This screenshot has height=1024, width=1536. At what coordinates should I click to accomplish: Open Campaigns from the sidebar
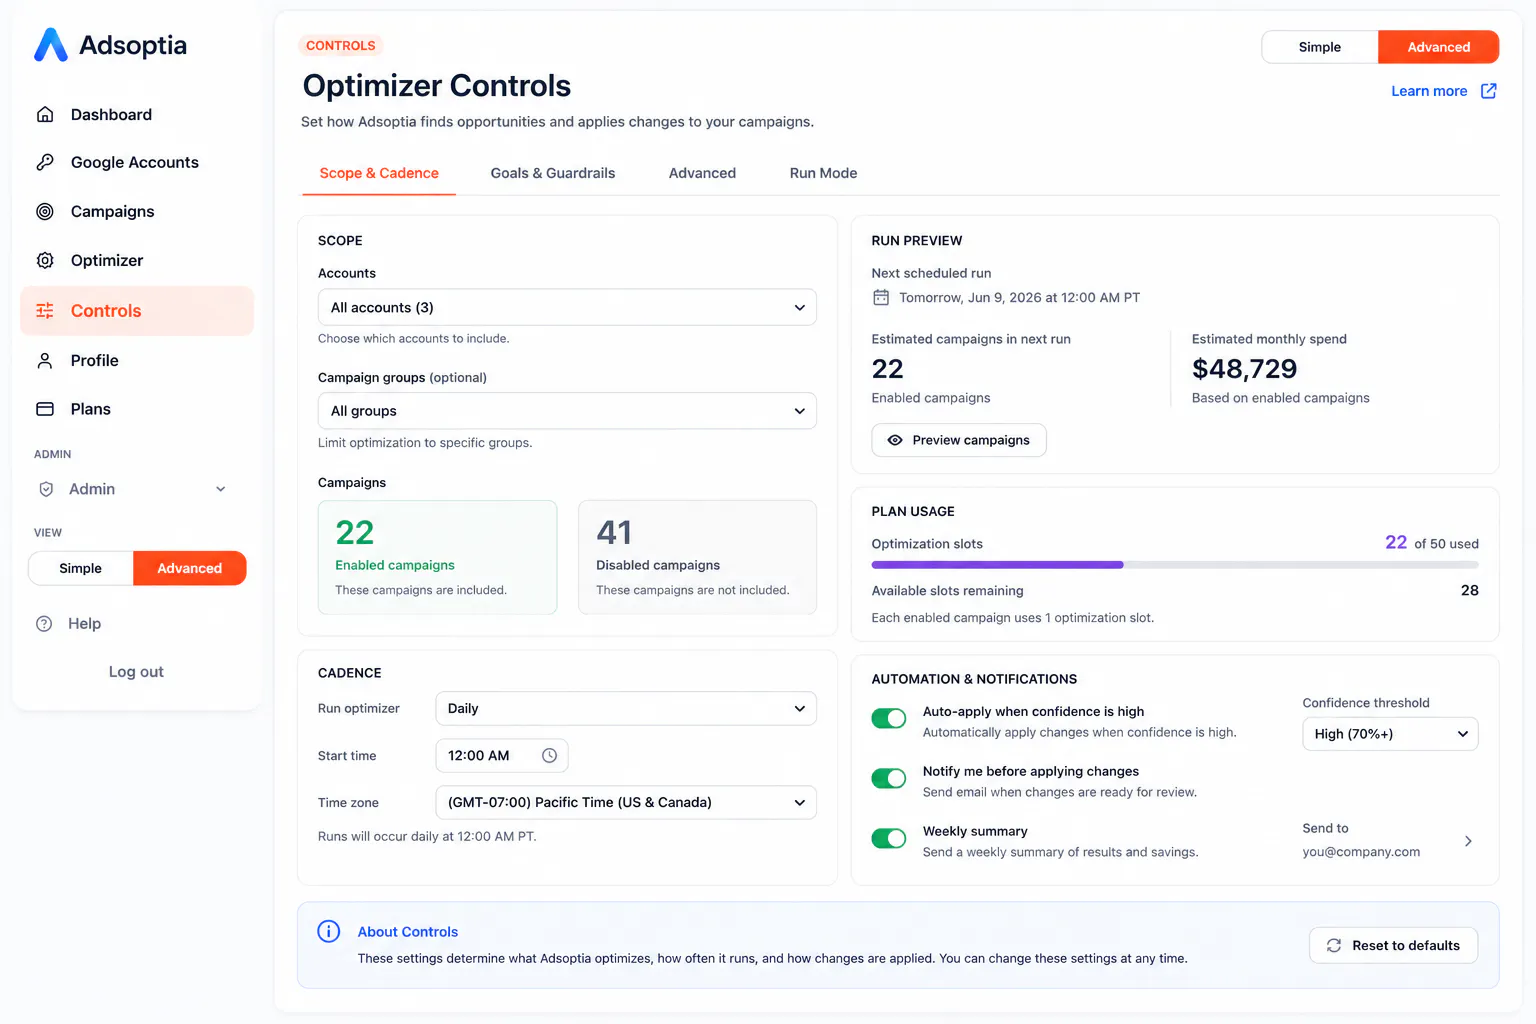(137, 211)
